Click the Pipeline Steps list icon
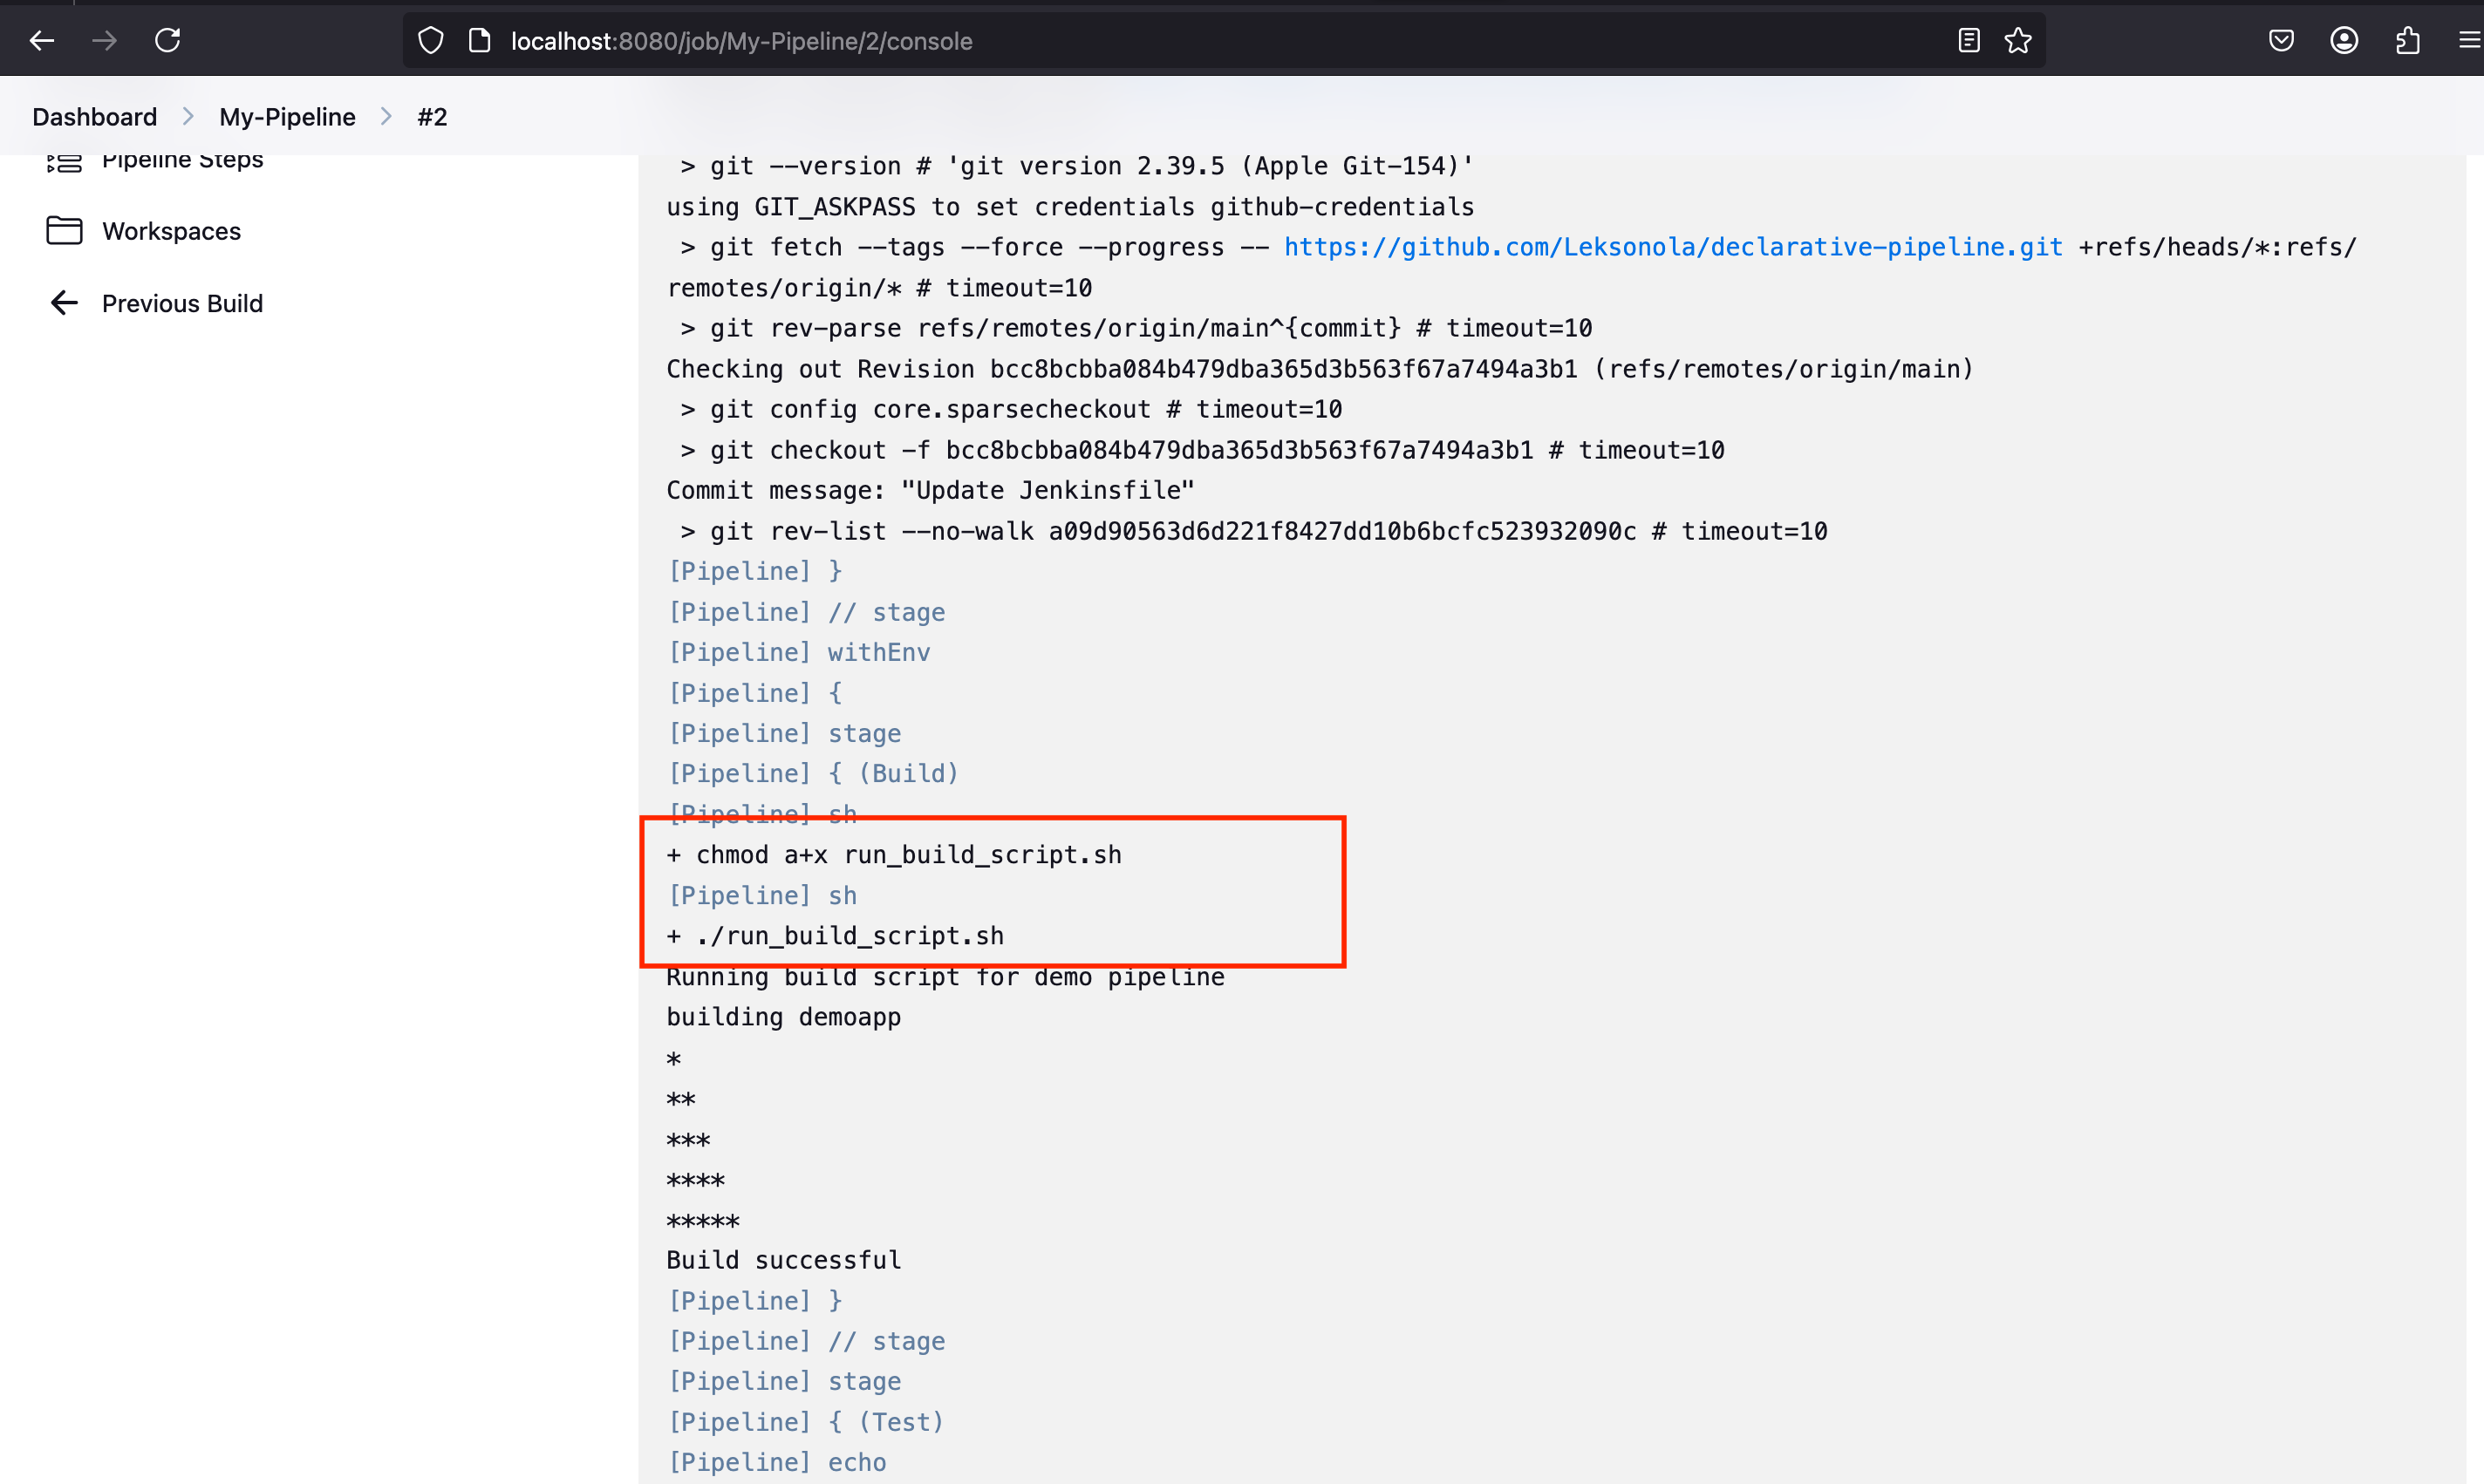The height and width of the screenshot is (1484, 2484). click(x=64, y=162)
